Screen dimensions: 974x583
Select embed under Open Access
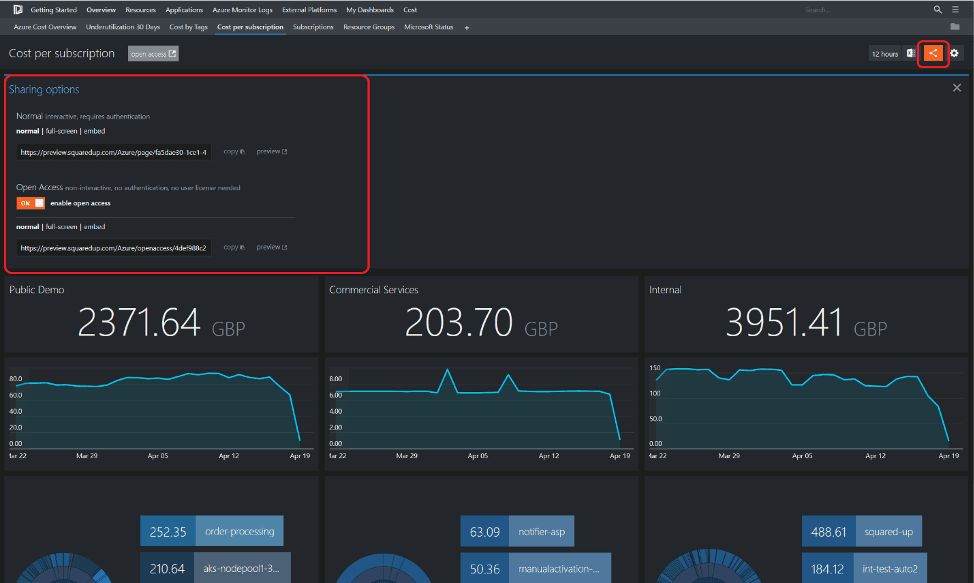click(x=94, y=227)
